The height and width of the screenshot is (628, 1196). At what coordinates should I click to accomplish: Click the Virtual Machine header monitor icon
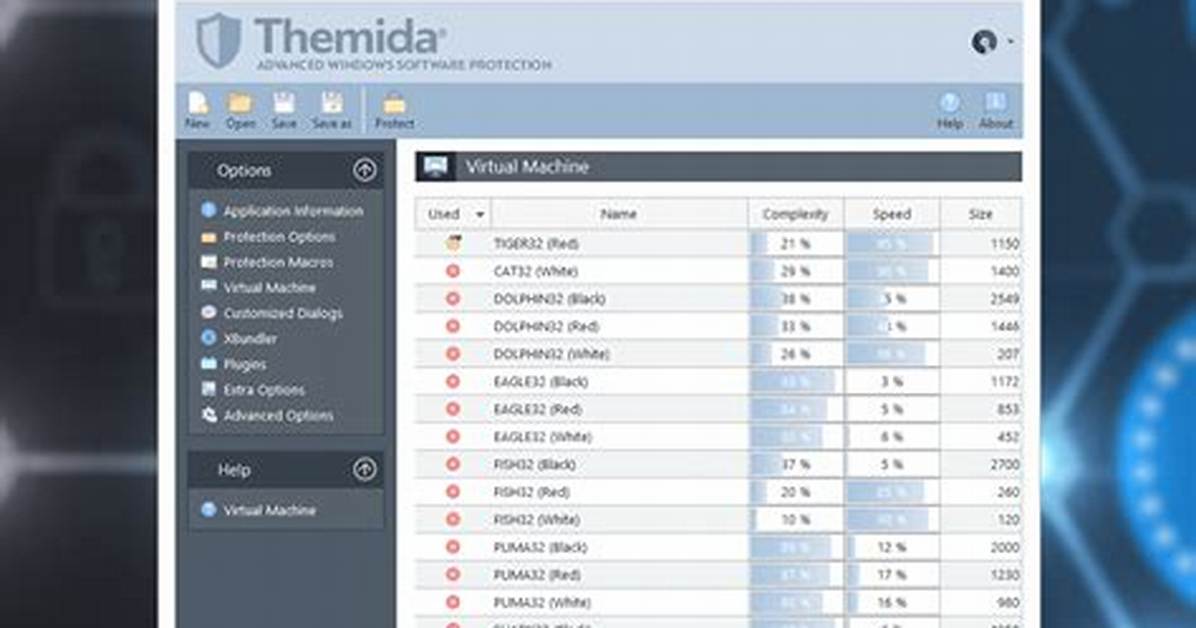click(436, 166)
